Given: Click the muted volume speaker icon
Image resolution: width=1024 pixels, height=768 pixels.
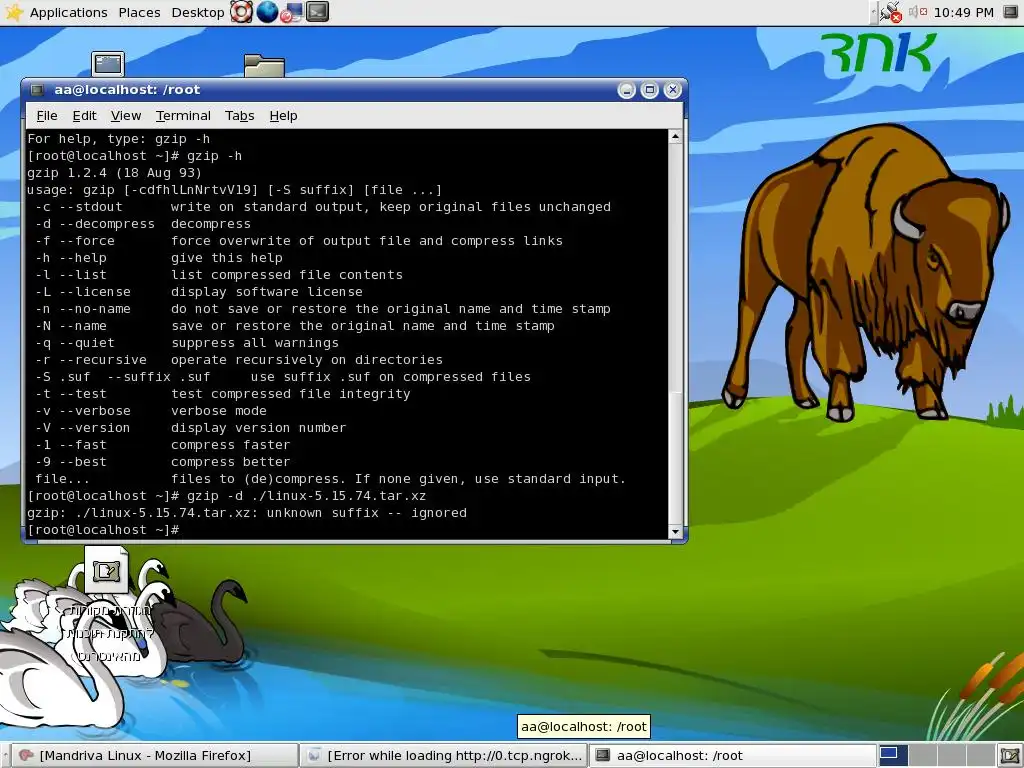Looking at the screenshot, I should 918,12.
